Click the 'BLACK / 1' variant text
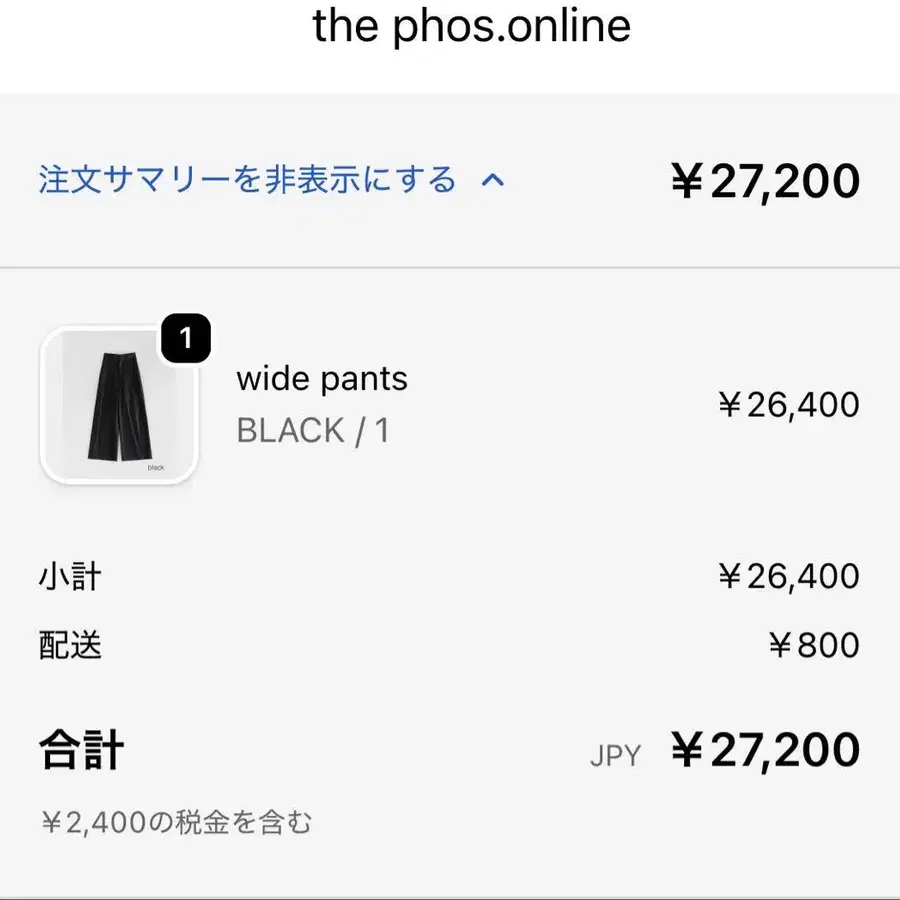The width and height of the screenshot is (900, 900). (313, 430)
